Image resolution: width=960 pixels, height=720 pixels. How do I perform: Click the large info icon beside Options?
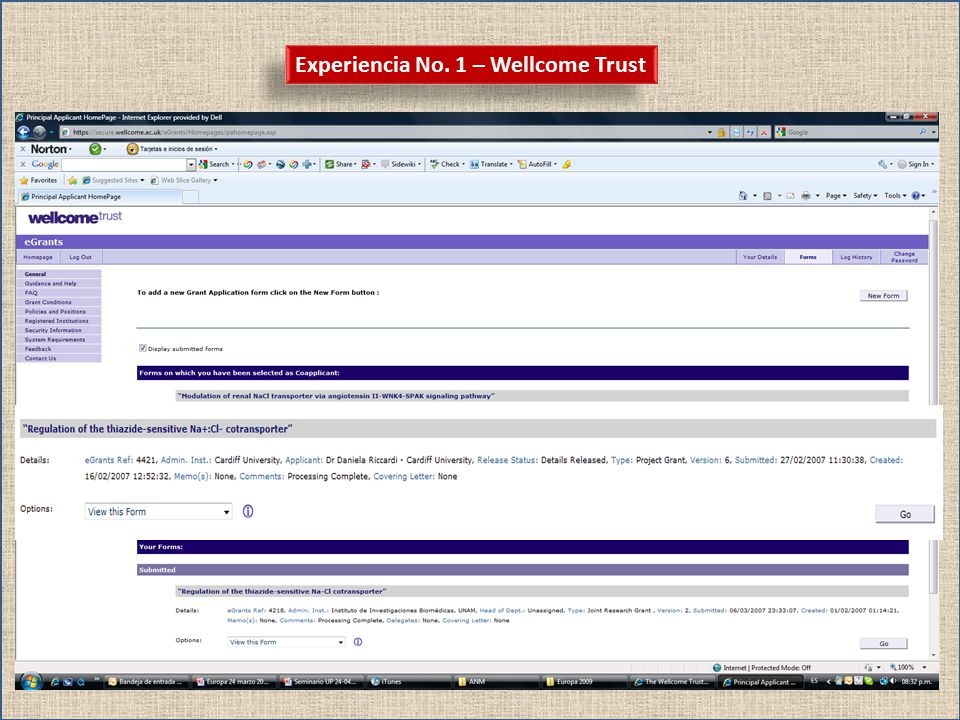tap(248, 511)
